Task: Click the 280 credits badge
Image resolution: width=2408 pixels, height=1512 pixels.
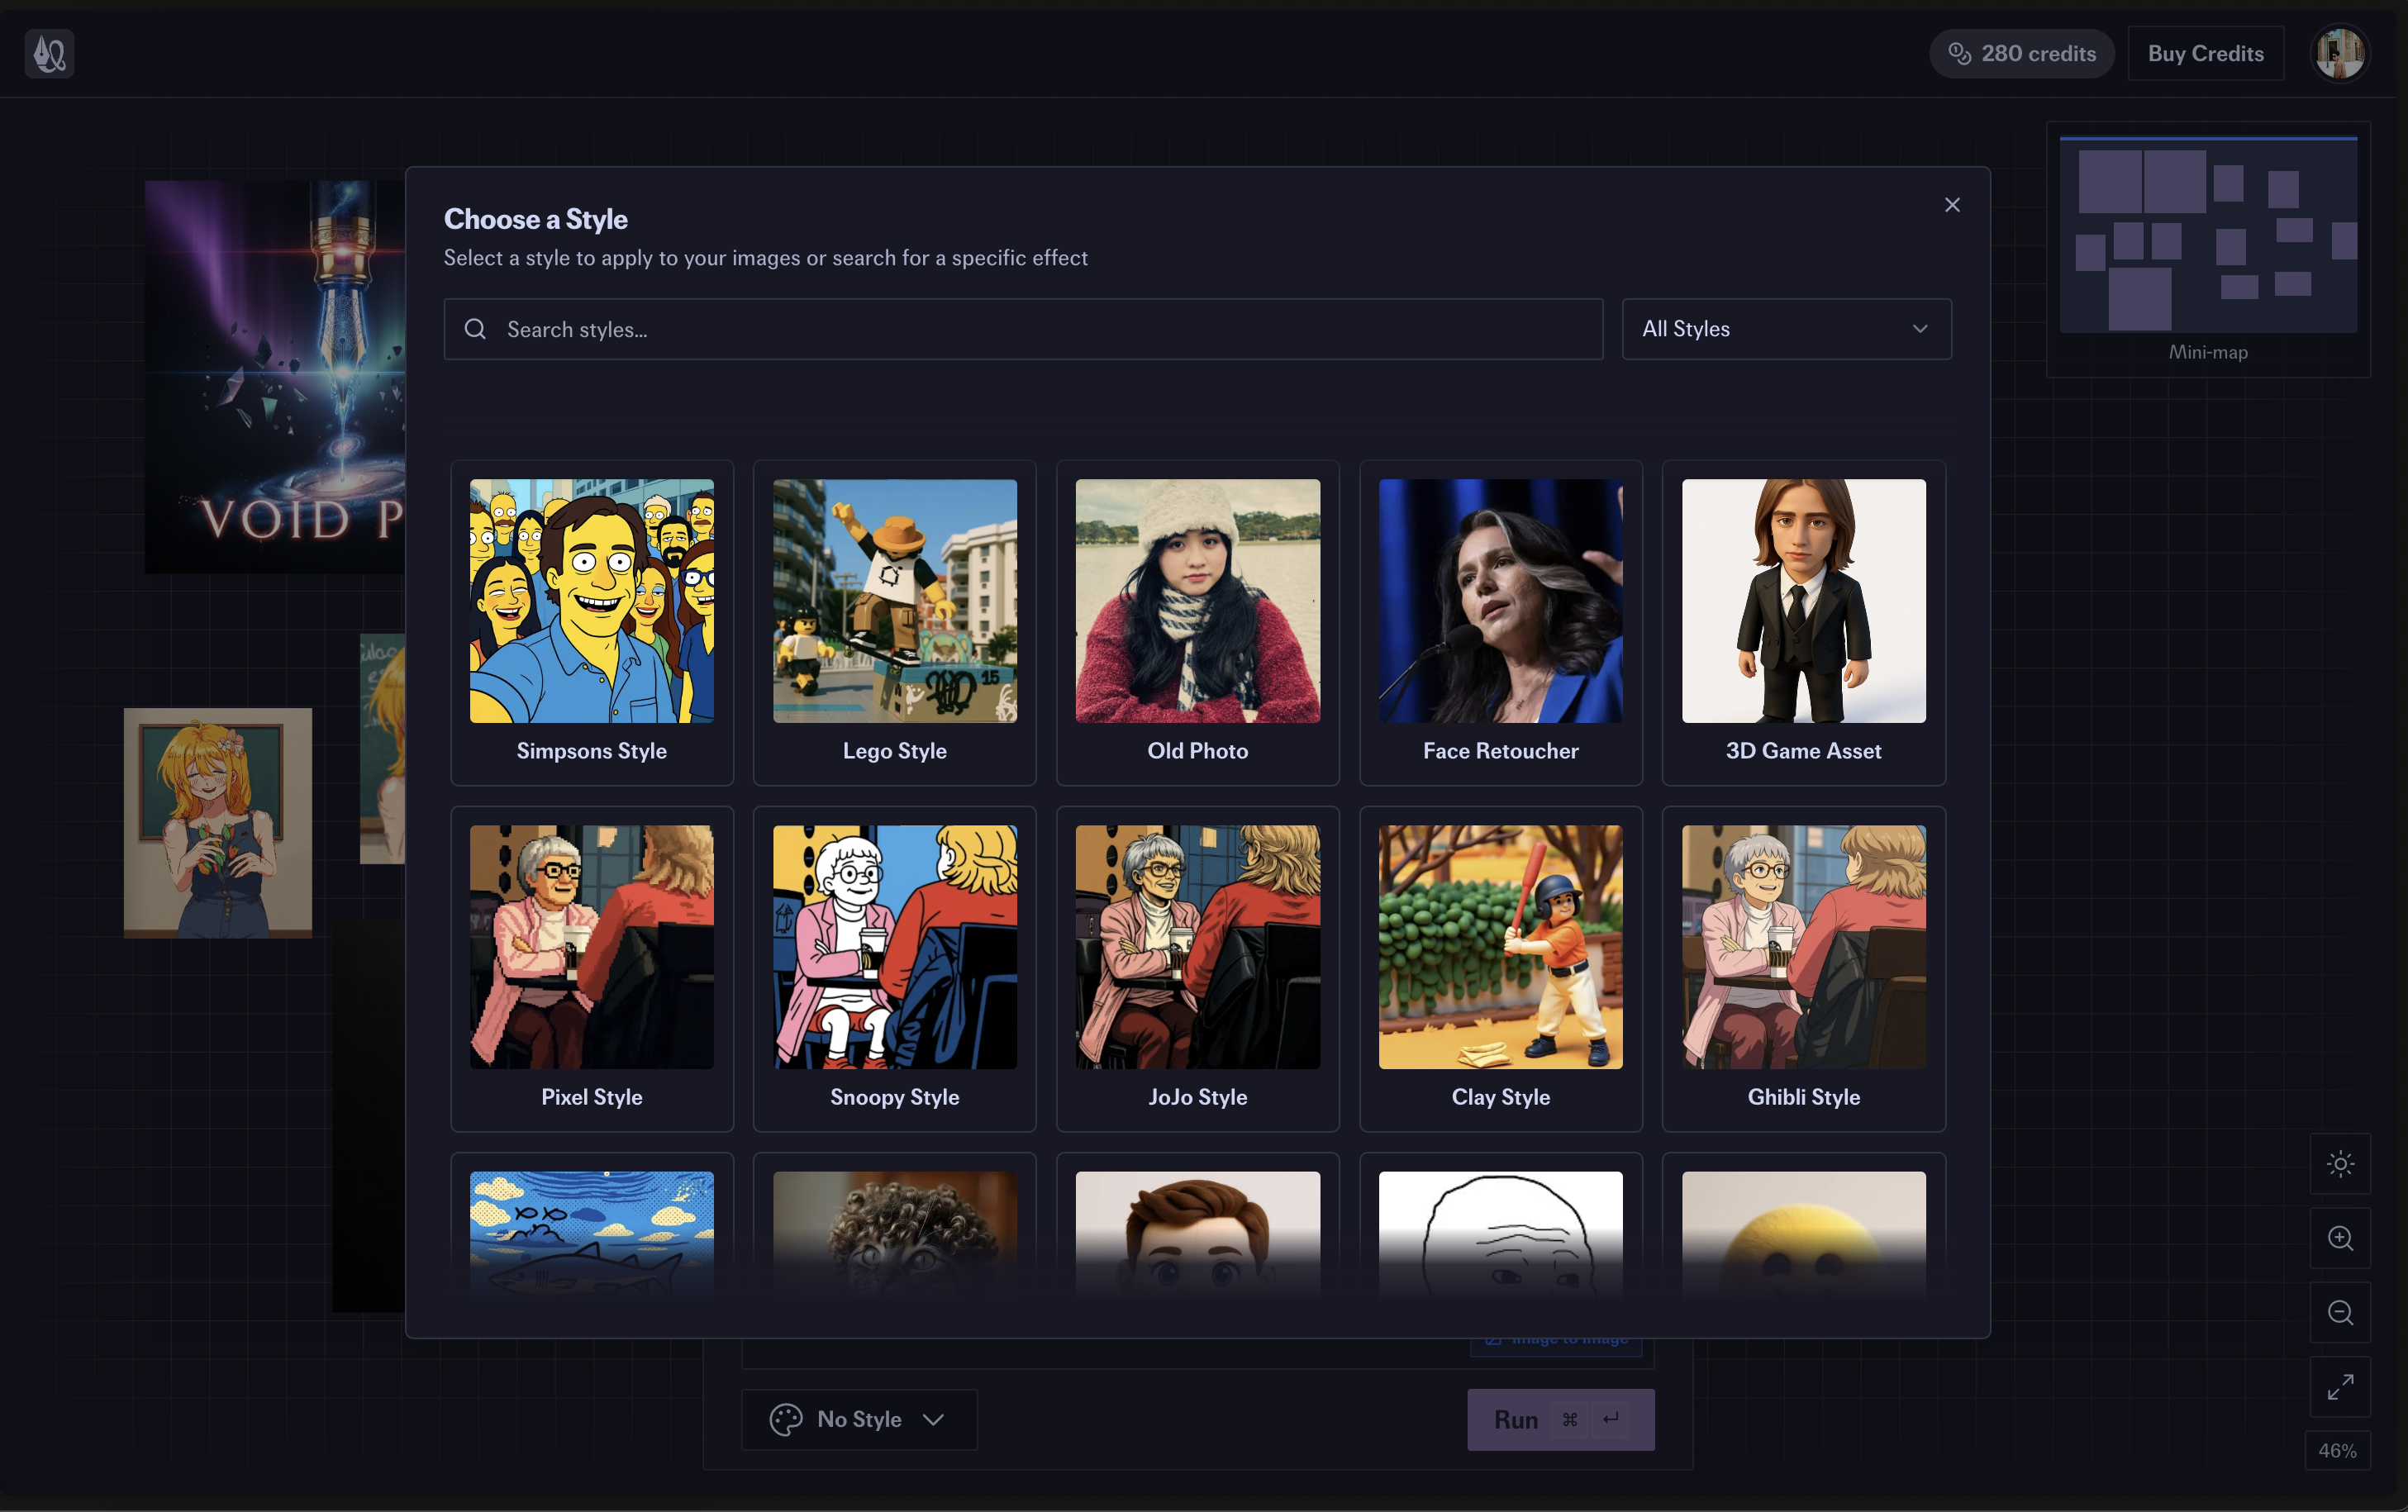Action: [2021, 53]
